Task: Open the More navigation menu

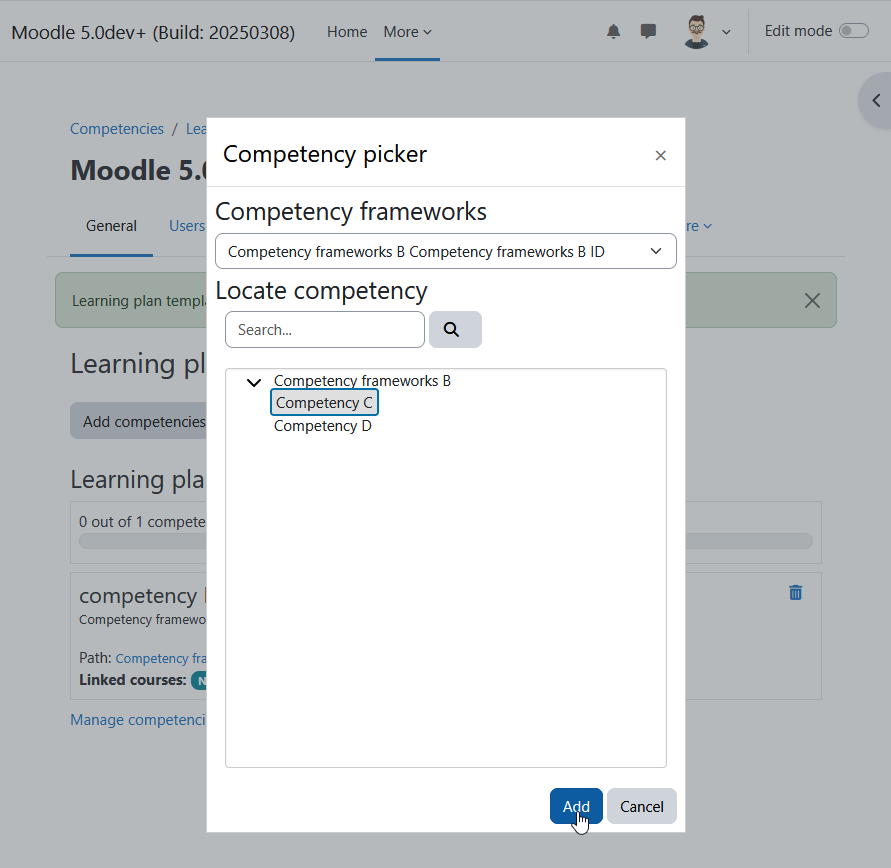Action: [407, 32]
